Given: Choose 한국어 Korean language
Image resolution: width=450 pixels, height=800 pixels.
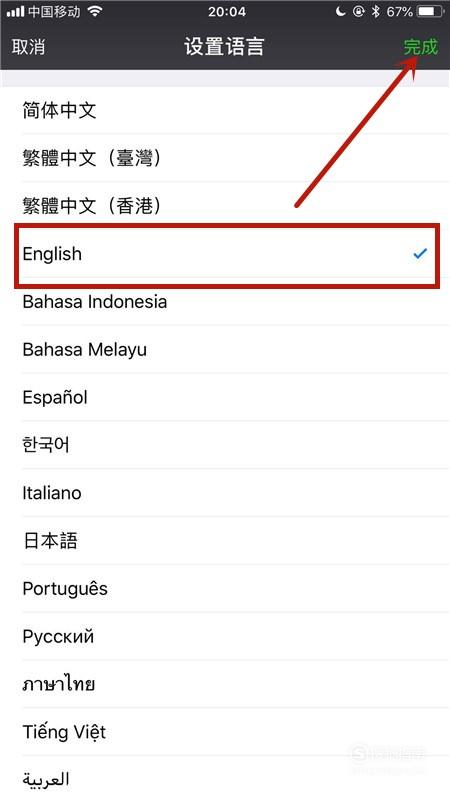Looking at the screenshot, I should 225,445.
